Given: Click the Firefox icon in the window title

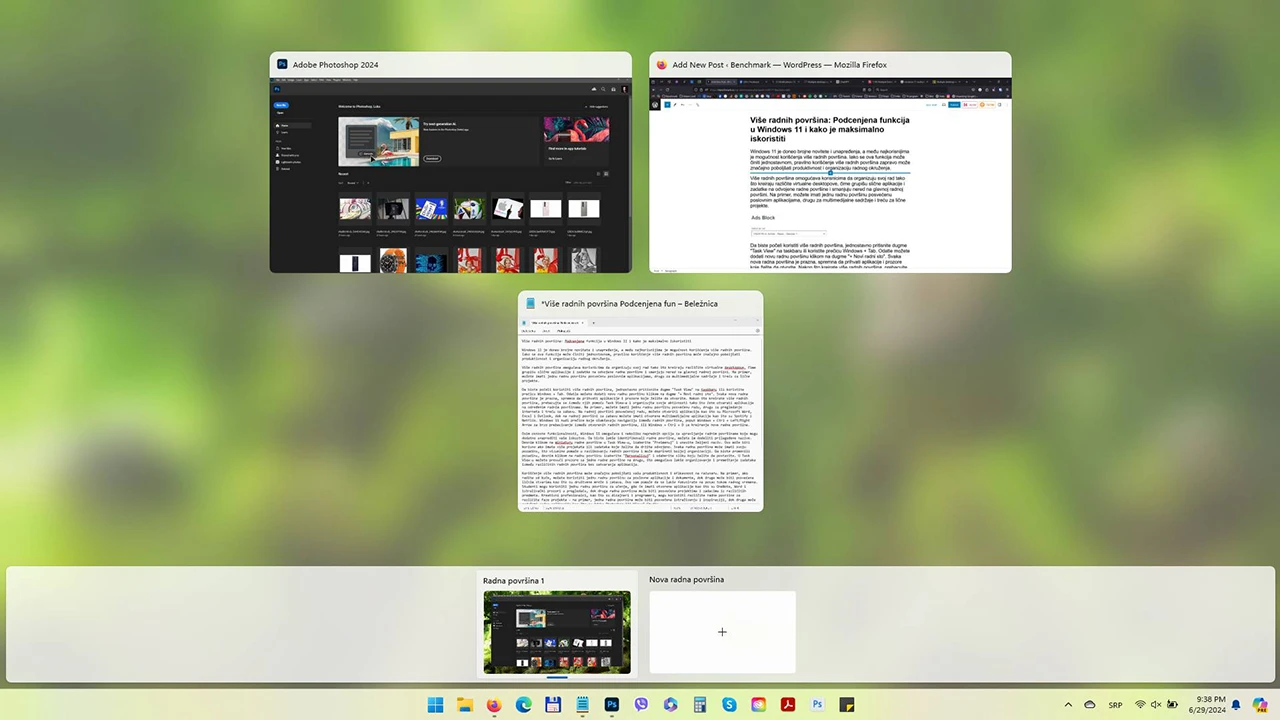Looking at the screenshot, I should click(662, 65).
